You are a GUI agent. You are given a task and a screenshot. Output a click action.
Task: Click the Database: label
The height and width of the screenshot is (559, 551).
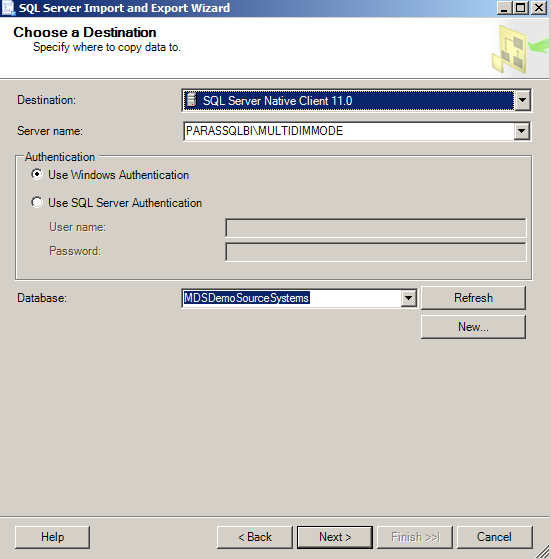coord(42,298)
